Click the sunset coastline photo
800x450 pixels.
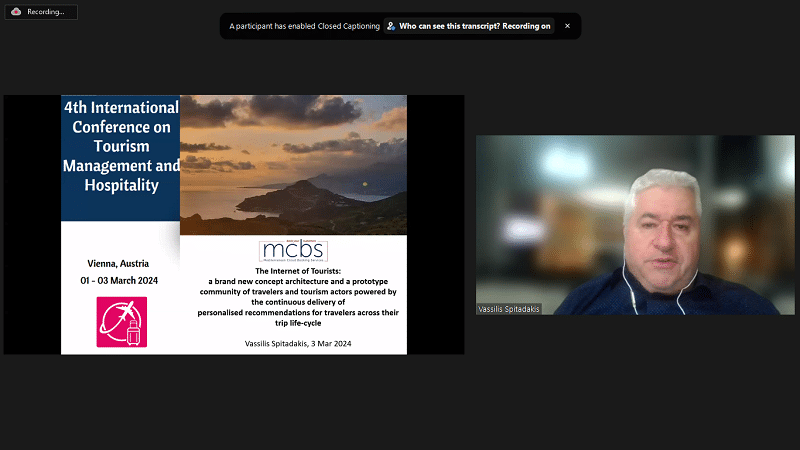[x=293, y=165]
